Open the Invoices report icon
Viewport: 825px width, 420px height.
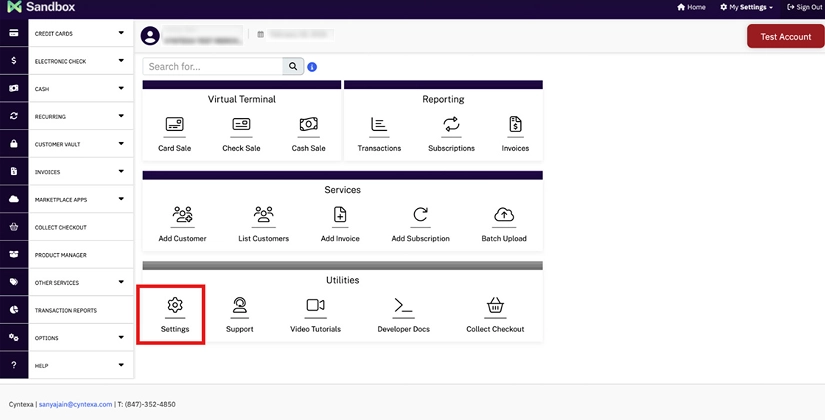[515, 124]
